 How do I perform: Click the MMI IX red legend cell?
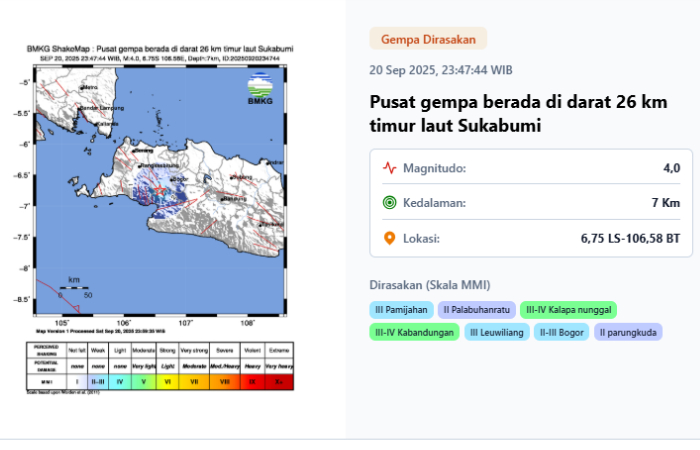[x=252, y=382]
